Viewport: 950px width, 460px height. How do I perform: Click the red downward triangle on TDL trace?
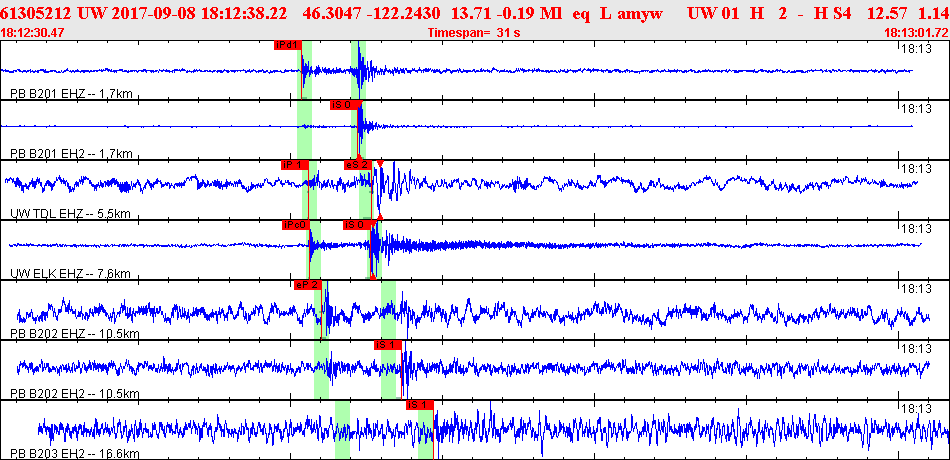pos(380,164)
